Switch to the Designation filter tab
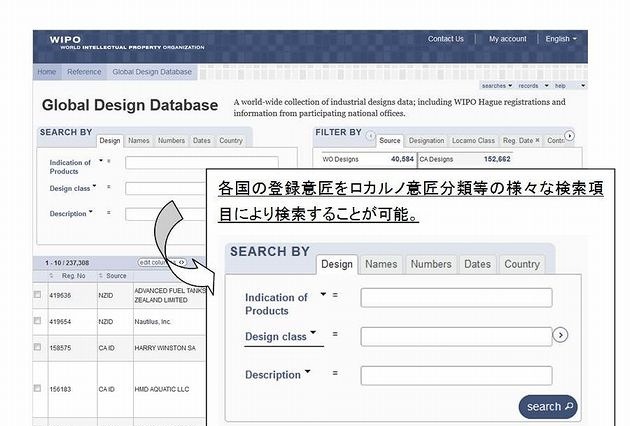Screen dimensions: 630x426 coord(426,141)
